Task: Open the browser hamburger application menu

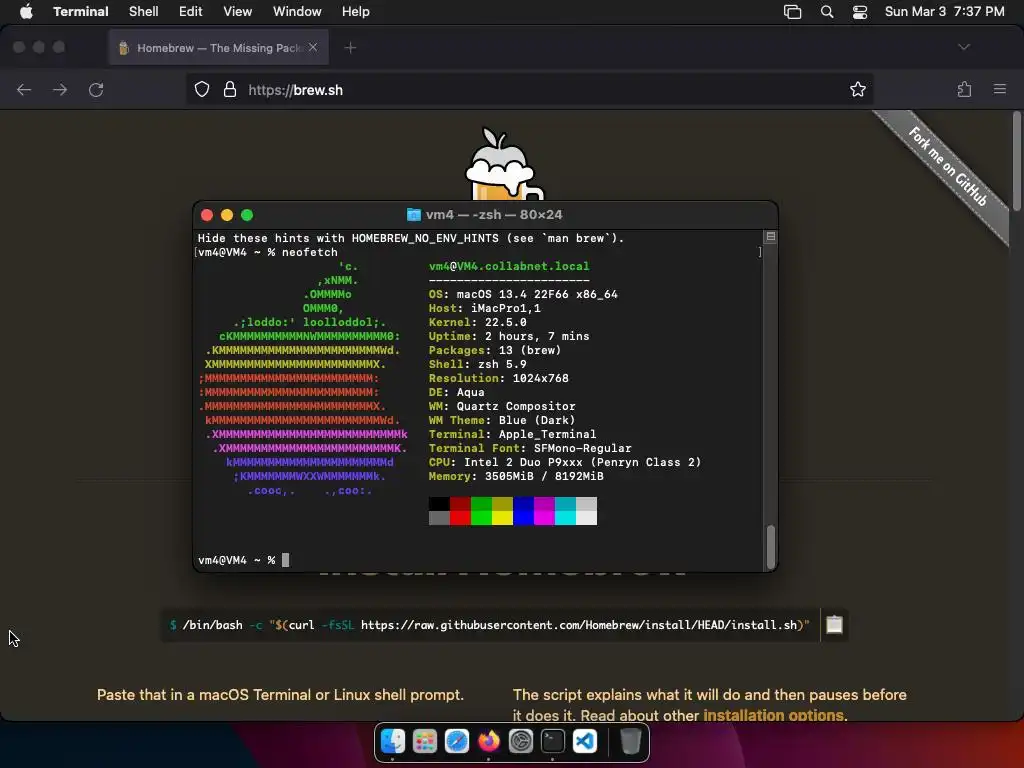Action: click(1000, 89)
